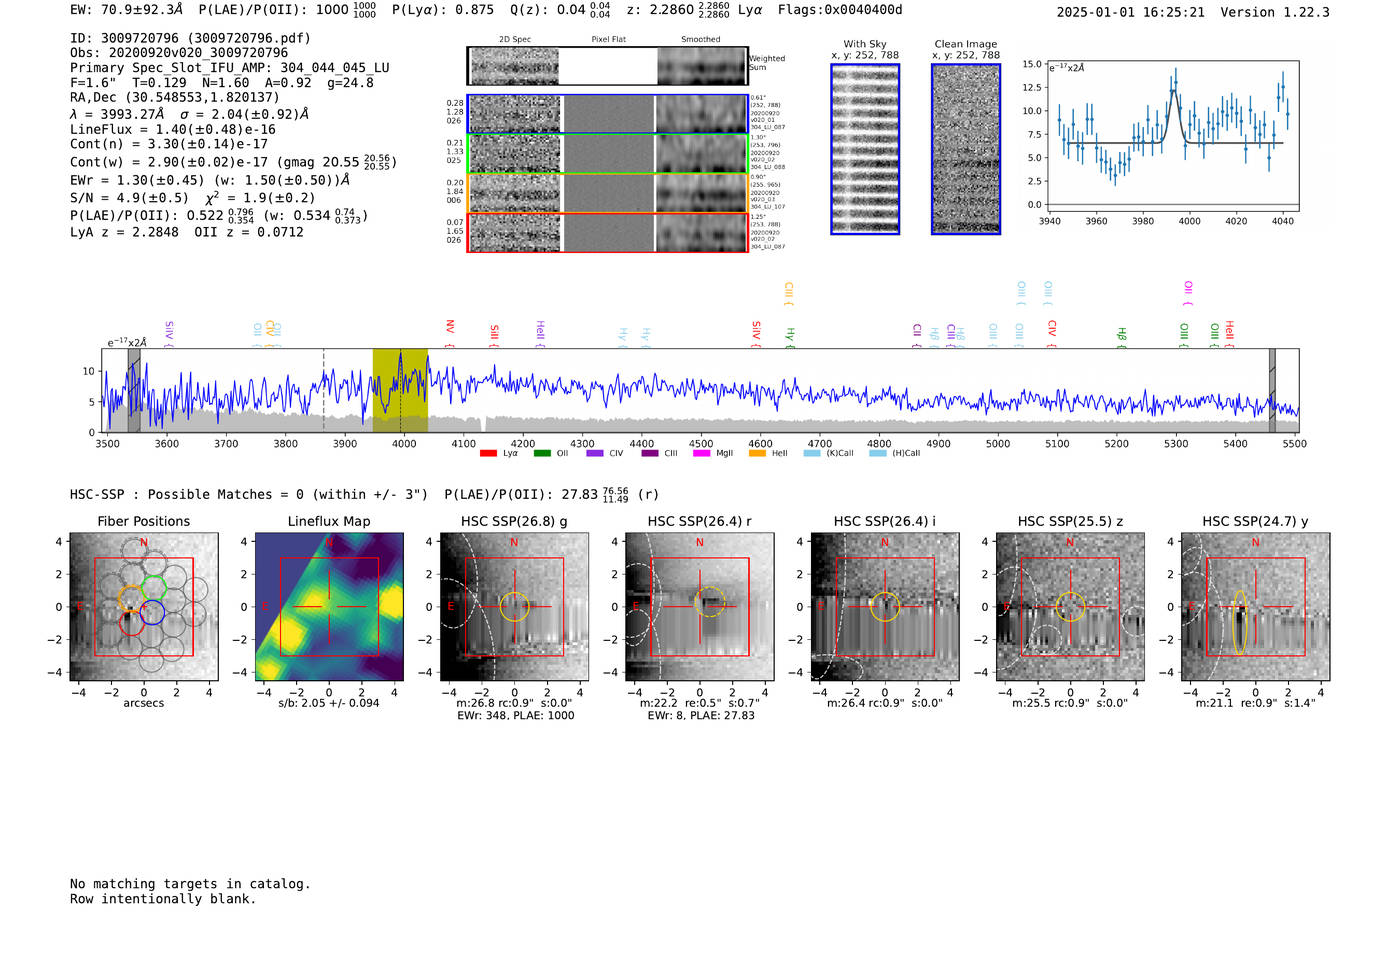The height and width of the screenshot is (953, 1400).
Task: Click the 304_LU_107 fiber label
Action: pyautogui.click(x=768, y=207)
